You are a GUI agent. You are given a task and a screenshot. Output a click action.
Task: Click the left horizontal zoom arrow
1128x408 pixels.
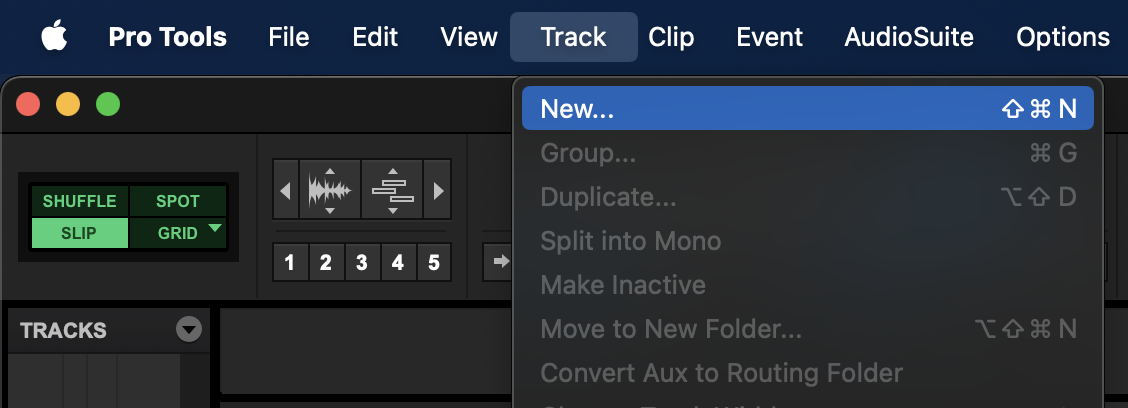click(287, 189)
